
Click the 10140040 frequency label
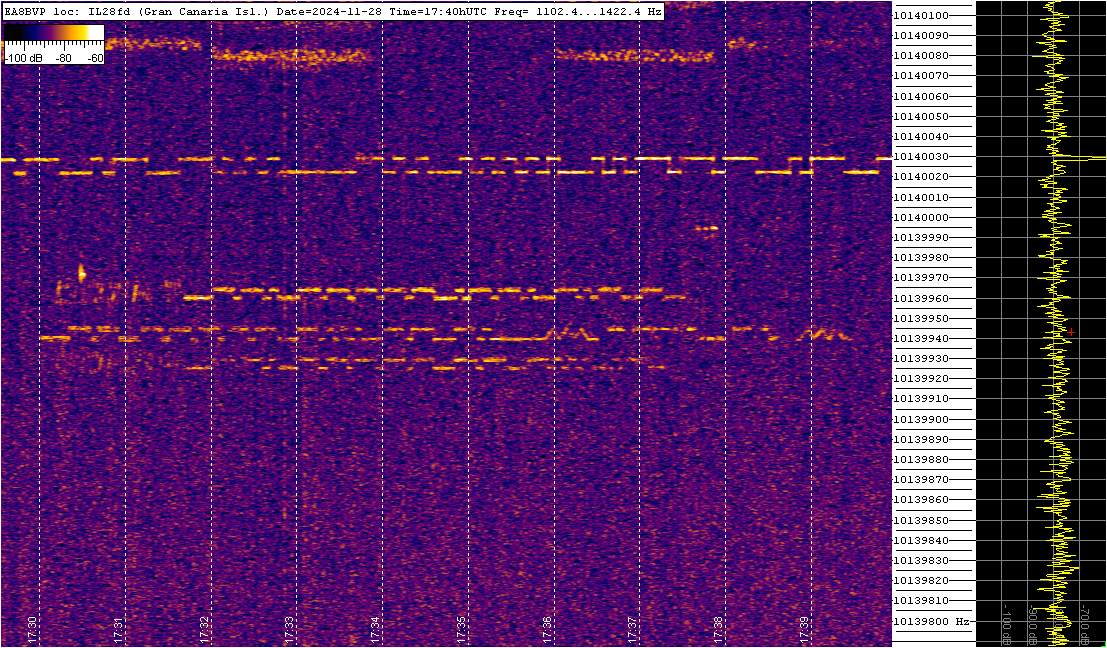click(921, 136)
